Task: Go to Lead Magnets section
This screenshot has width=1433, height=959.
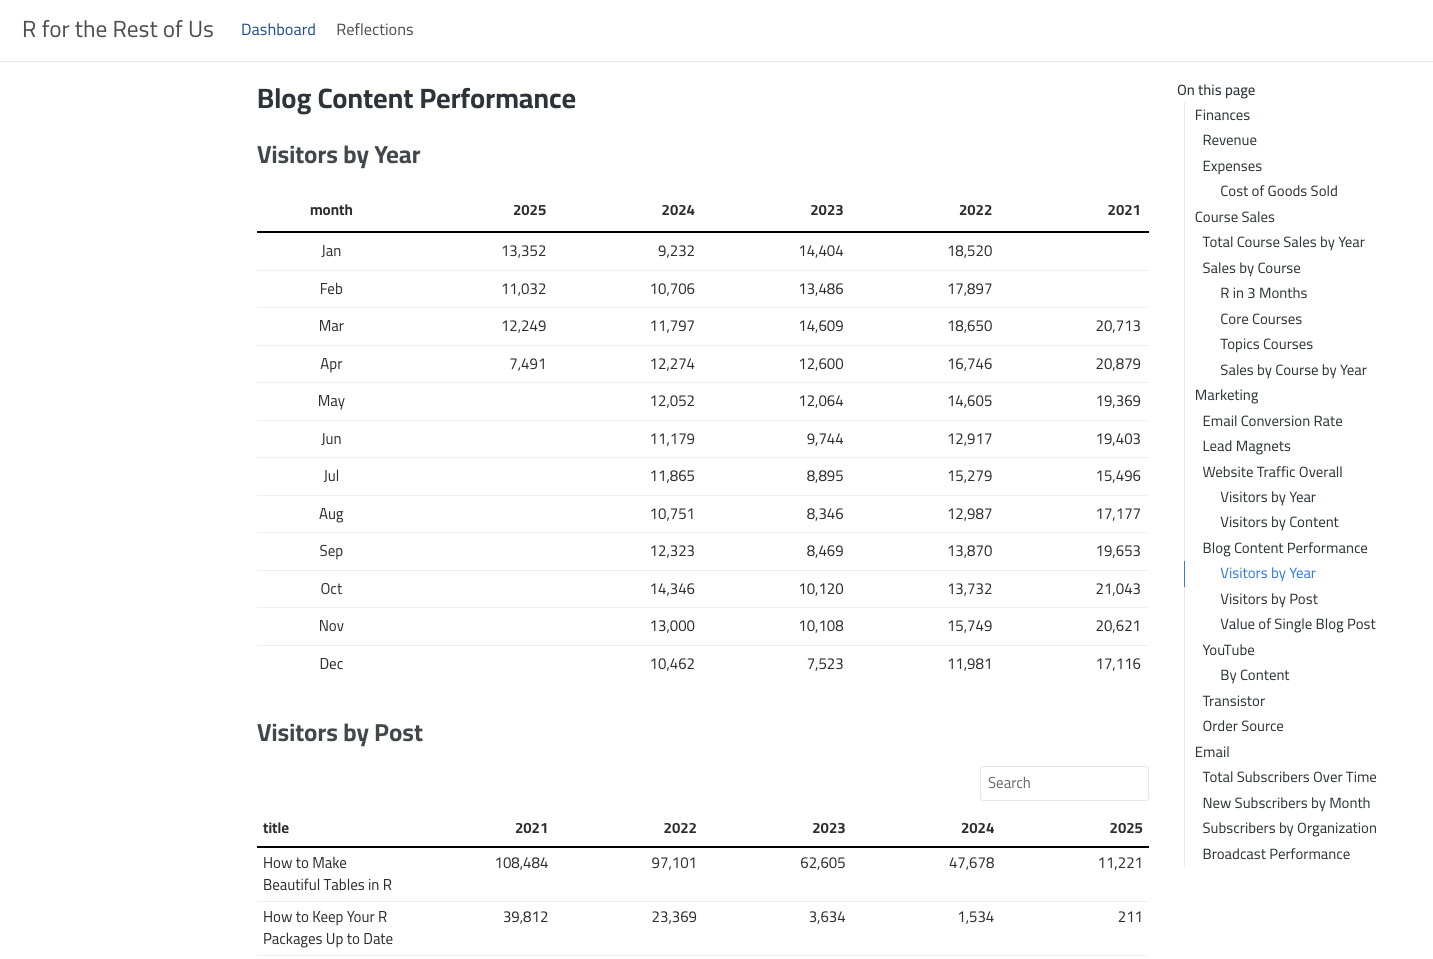Action: tap(1246, 446)
